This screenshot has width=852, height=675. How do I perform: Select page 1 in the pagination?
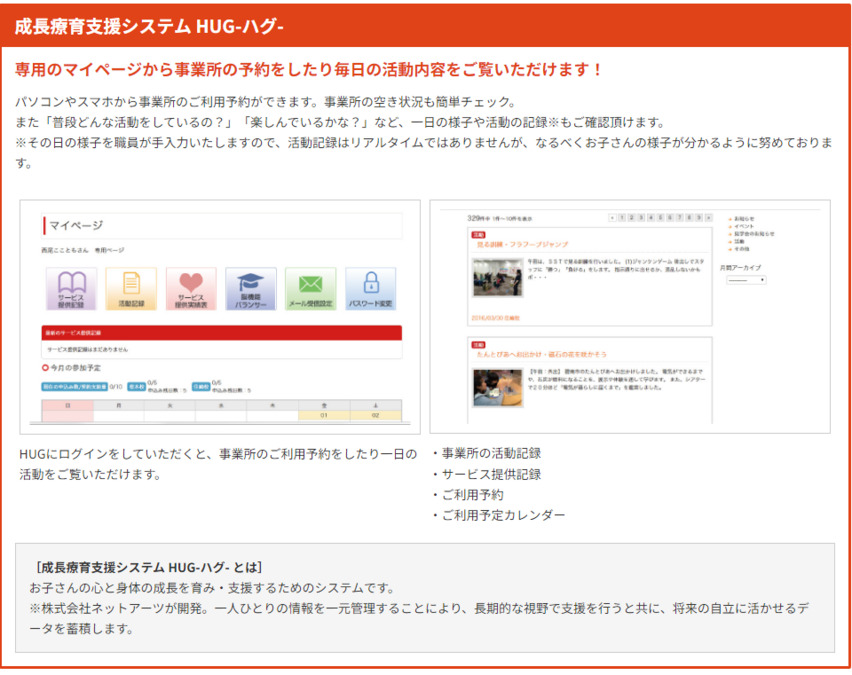[622, 218]
